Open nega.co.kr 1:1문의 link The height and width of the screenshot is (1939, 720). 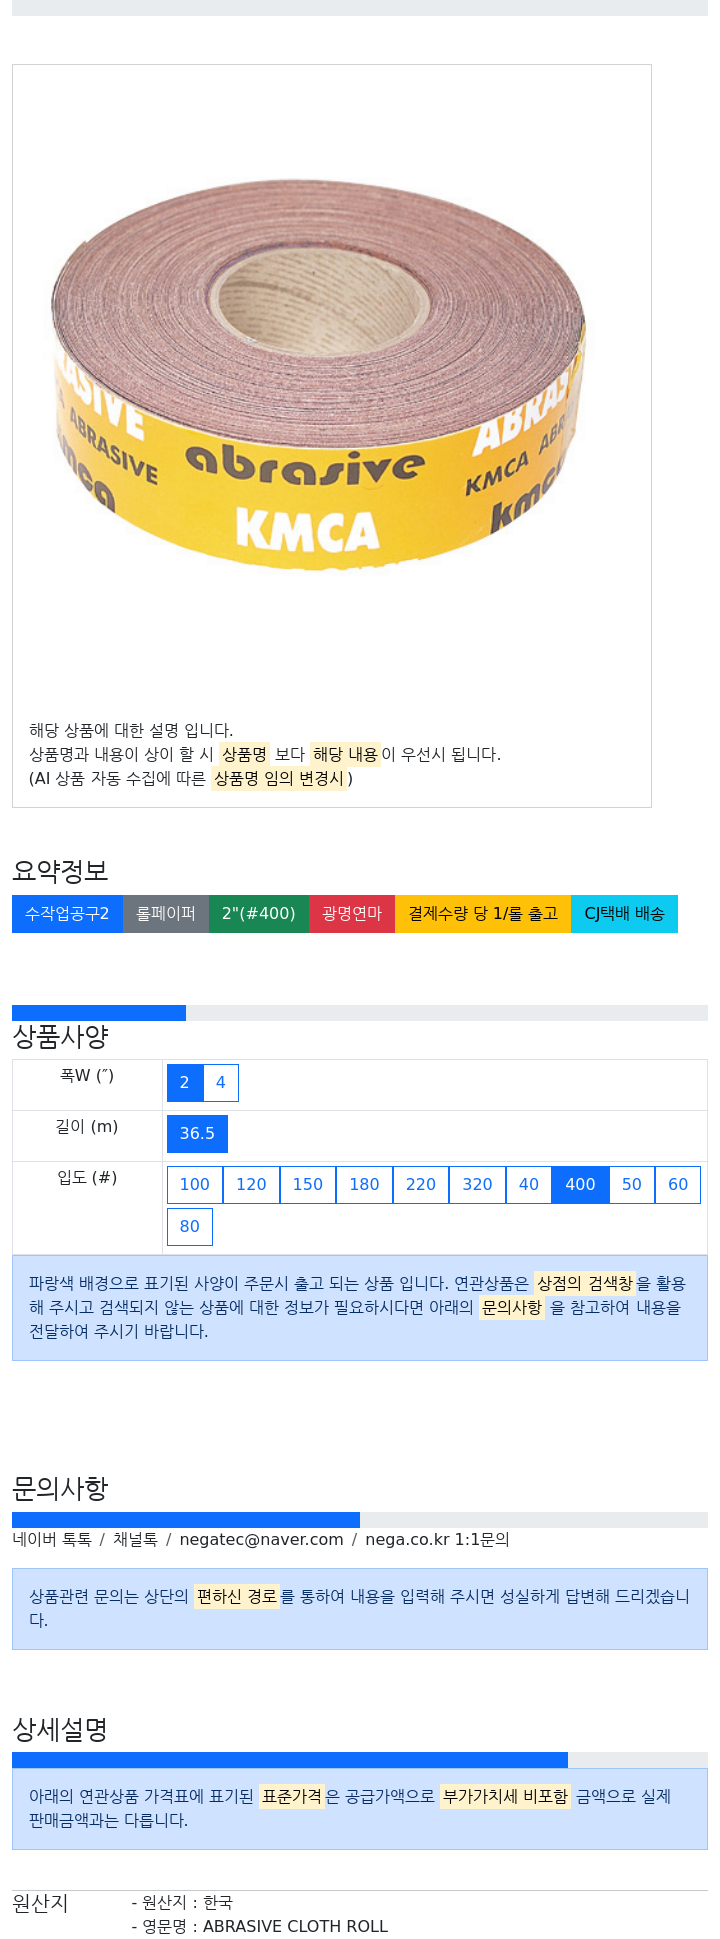pyautogui.click(x=437, y=1540)
